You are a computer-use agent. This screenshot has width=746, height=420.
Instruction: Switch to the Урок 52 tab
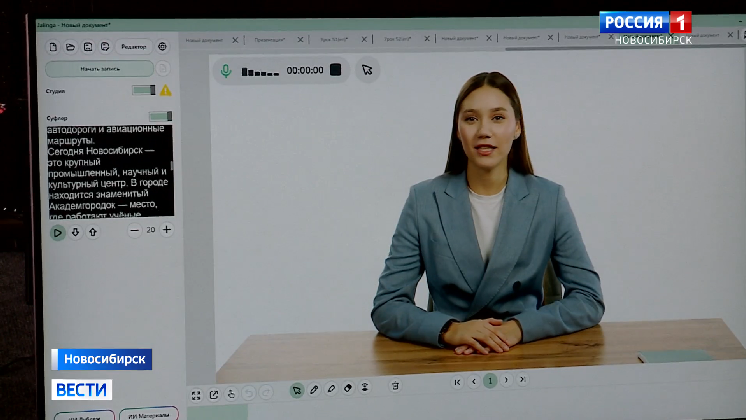(x=398, y=39)
